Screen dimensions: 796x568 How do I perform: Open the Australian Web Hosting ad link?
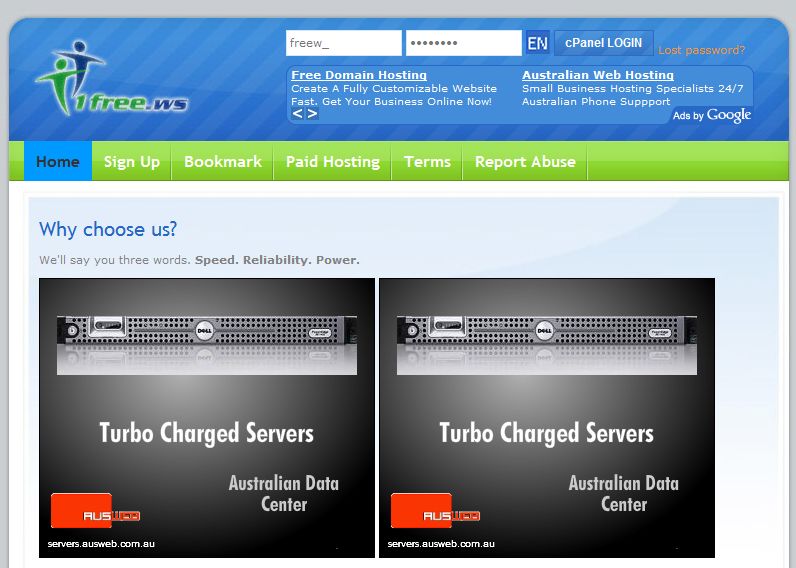pos(598,75)
